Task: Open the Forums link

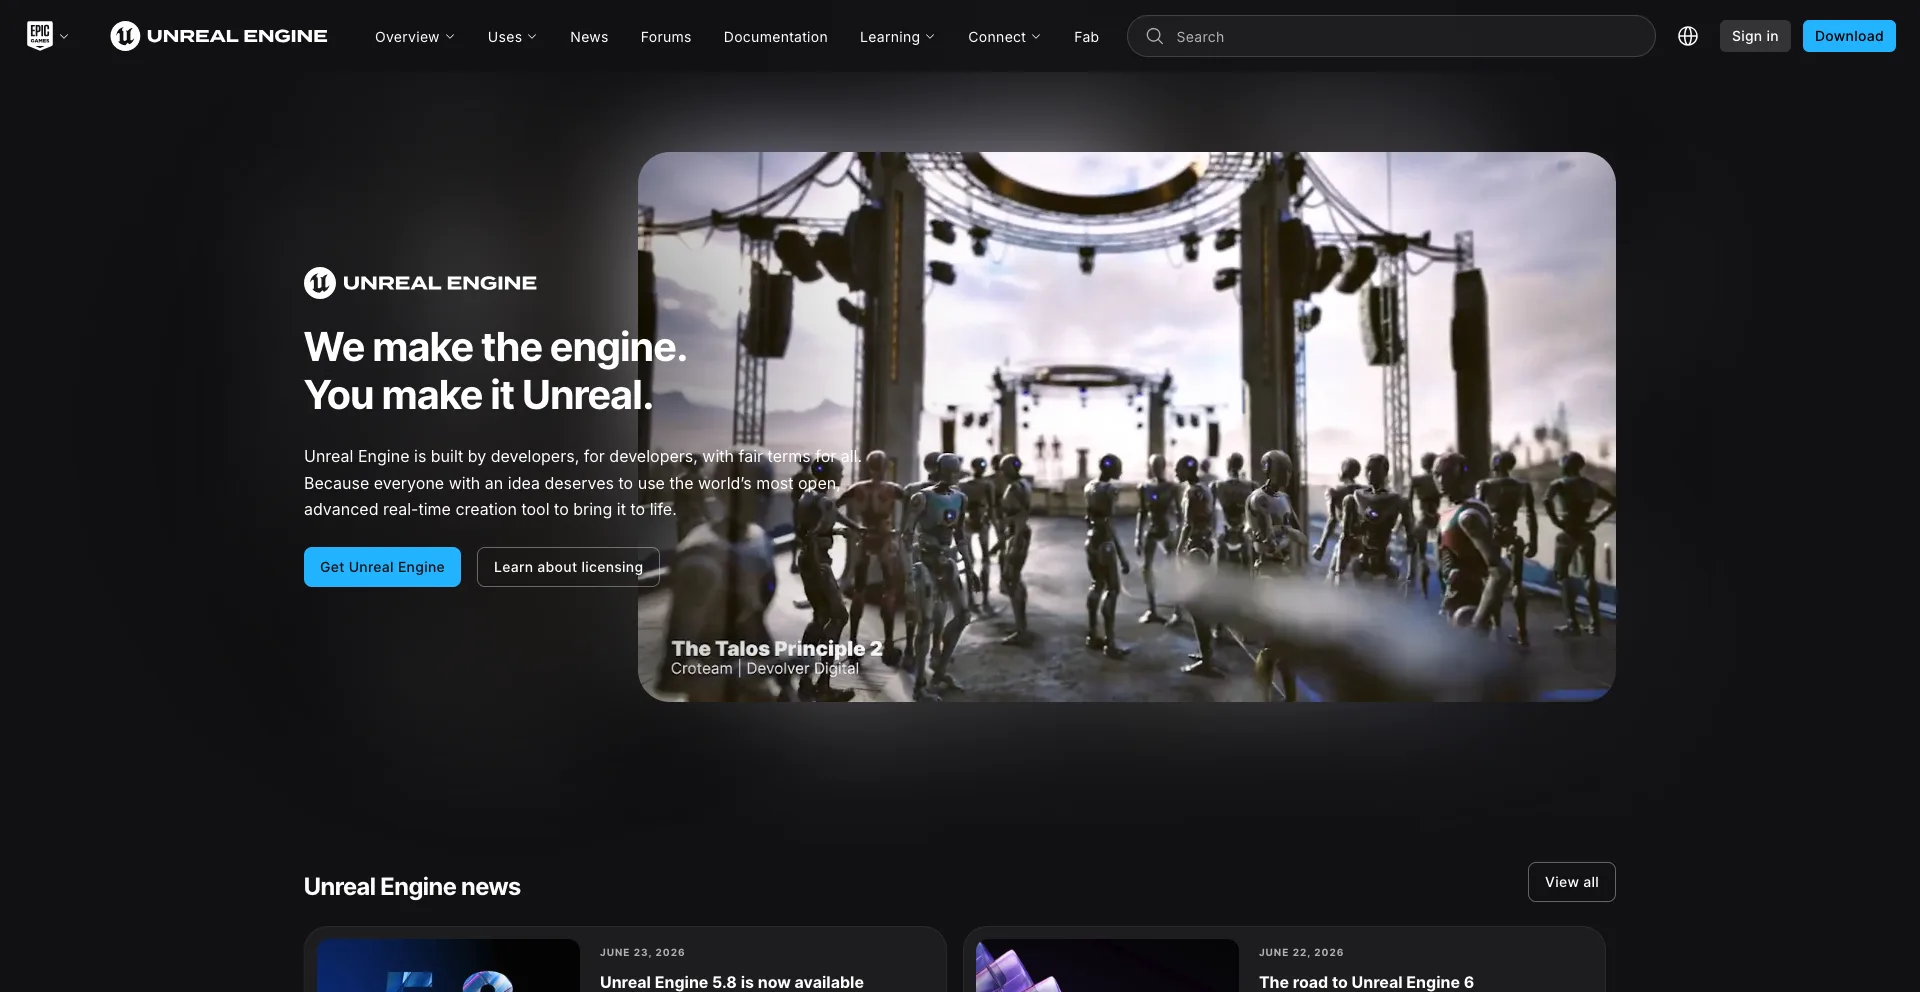Action: [666, 37]
